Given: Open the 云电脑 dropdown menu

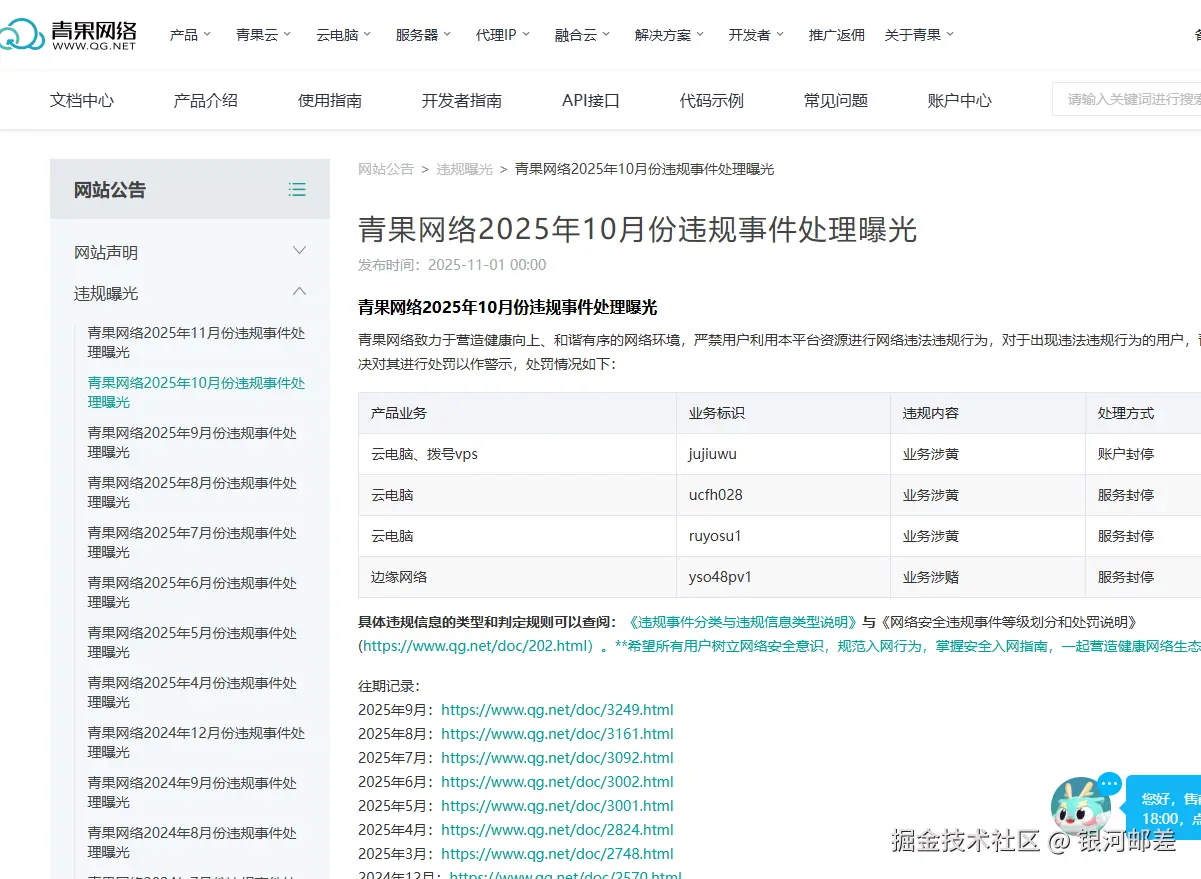Looking at the screenshot, I should (x=344, y=35).
